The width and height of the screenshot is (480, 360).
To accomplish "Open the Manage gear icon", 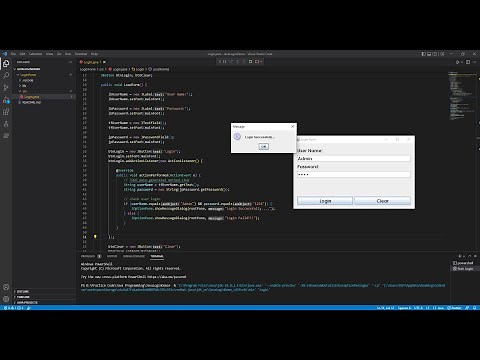I will [6, 299].
